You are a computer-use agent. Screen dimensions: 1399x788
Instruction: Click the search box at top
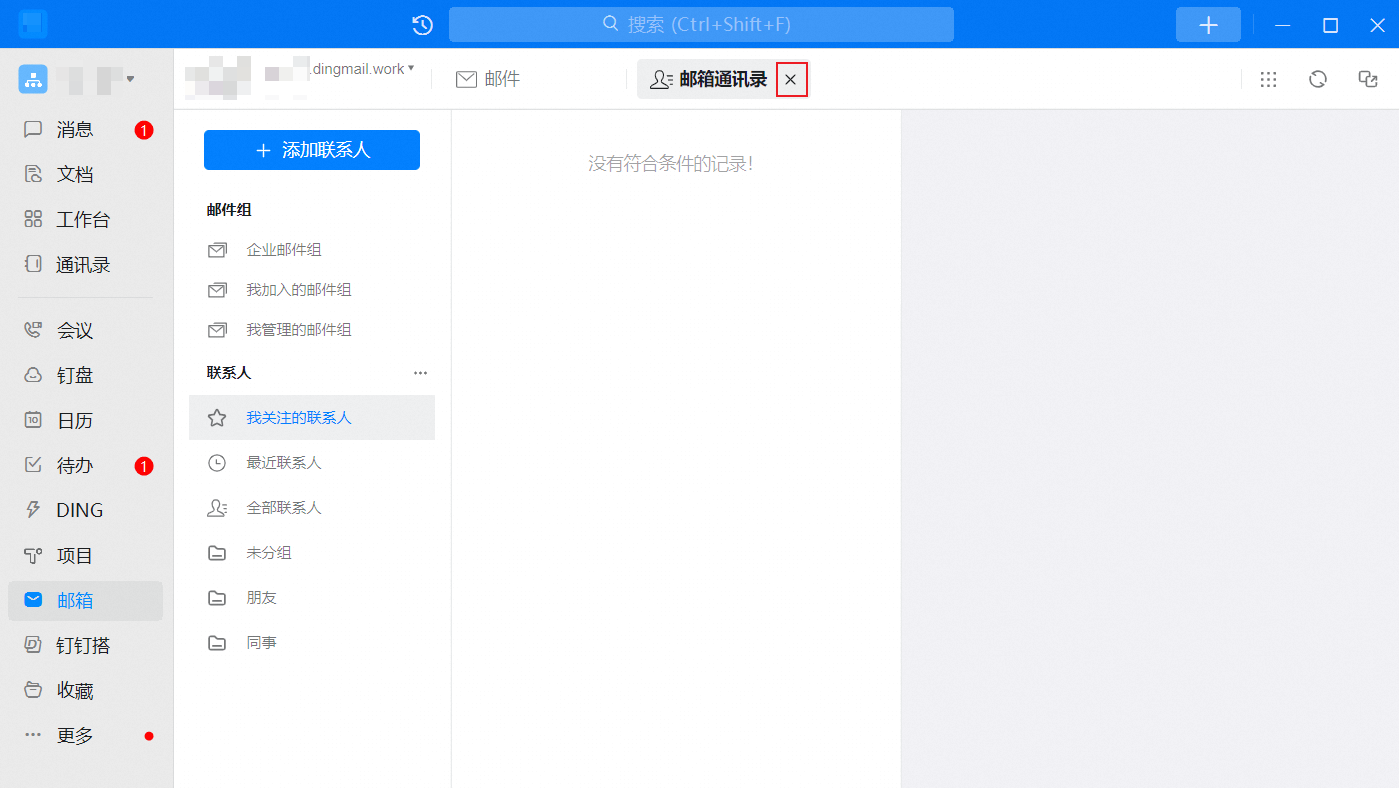pos(701,25)
